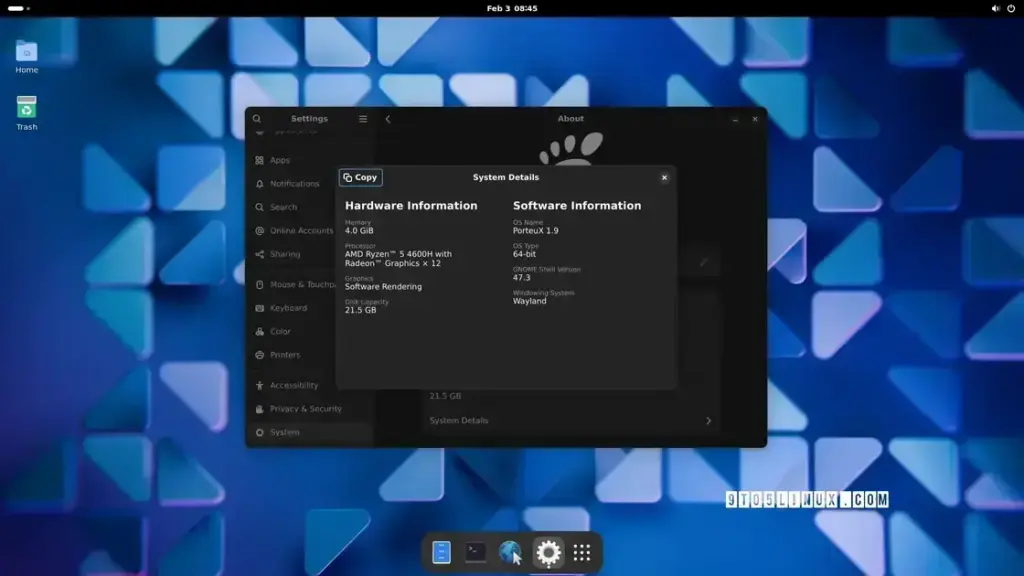The image size is (1024, 576).
Task: Click the 21.5 GB disk capacity value in dialog
Action: [360, 310]
